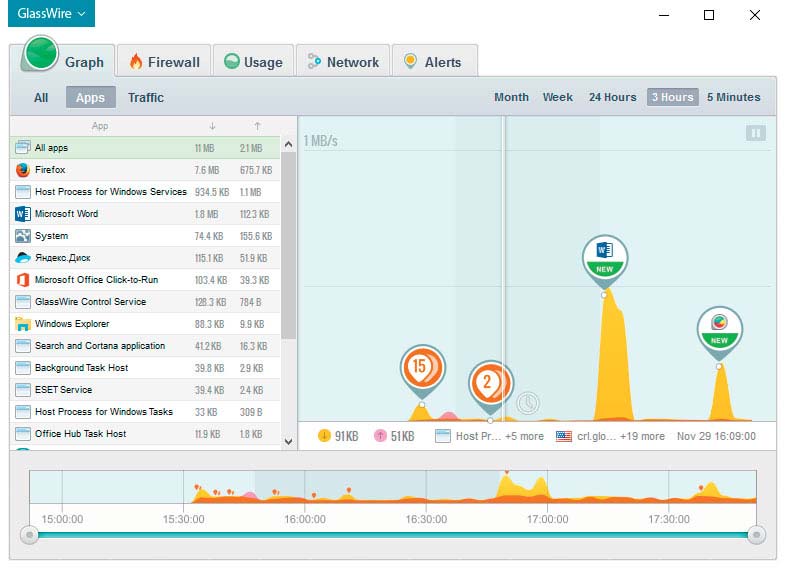Set time range to 5 Minutes
This screenshot has height=569, width=785.
click(733, 97)
